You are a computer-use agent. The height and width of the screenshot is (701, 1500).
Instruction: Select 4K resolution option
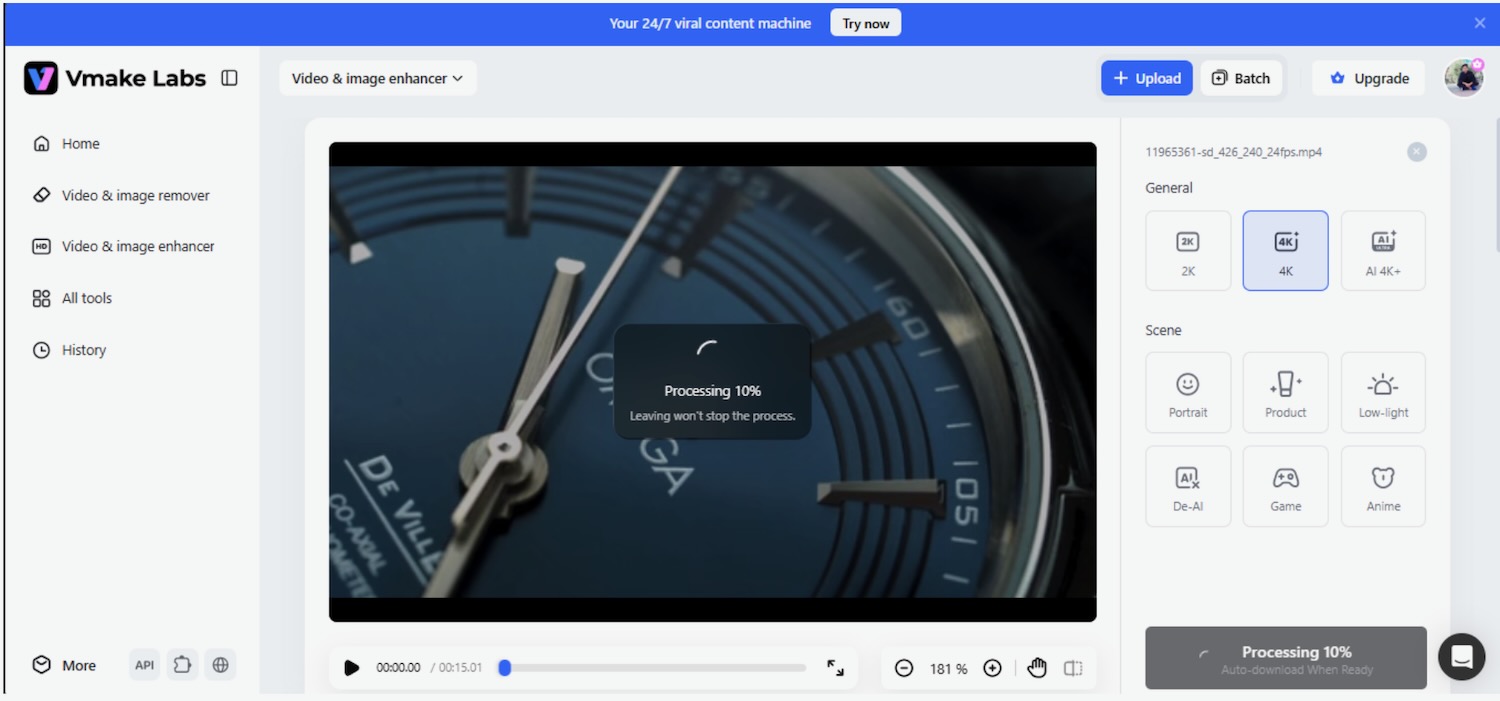(1286, 251)
